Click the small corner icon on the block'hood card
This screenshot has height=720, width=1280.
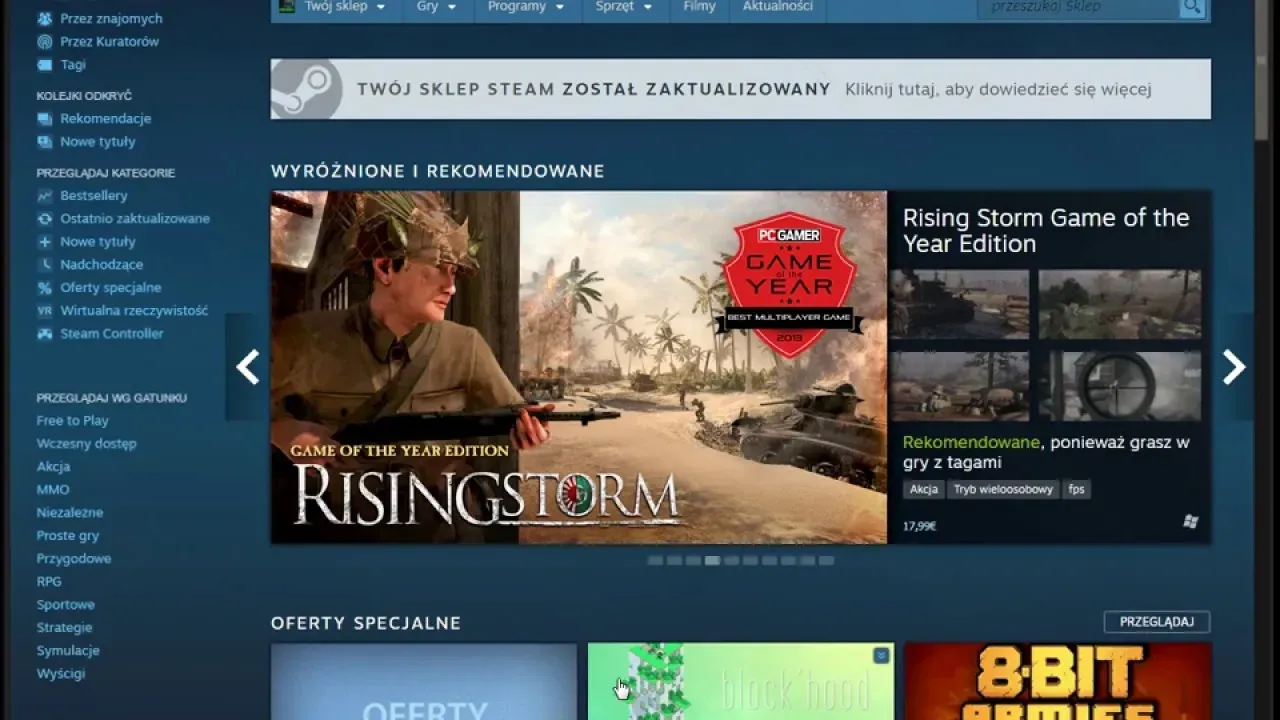pos(881,656)
